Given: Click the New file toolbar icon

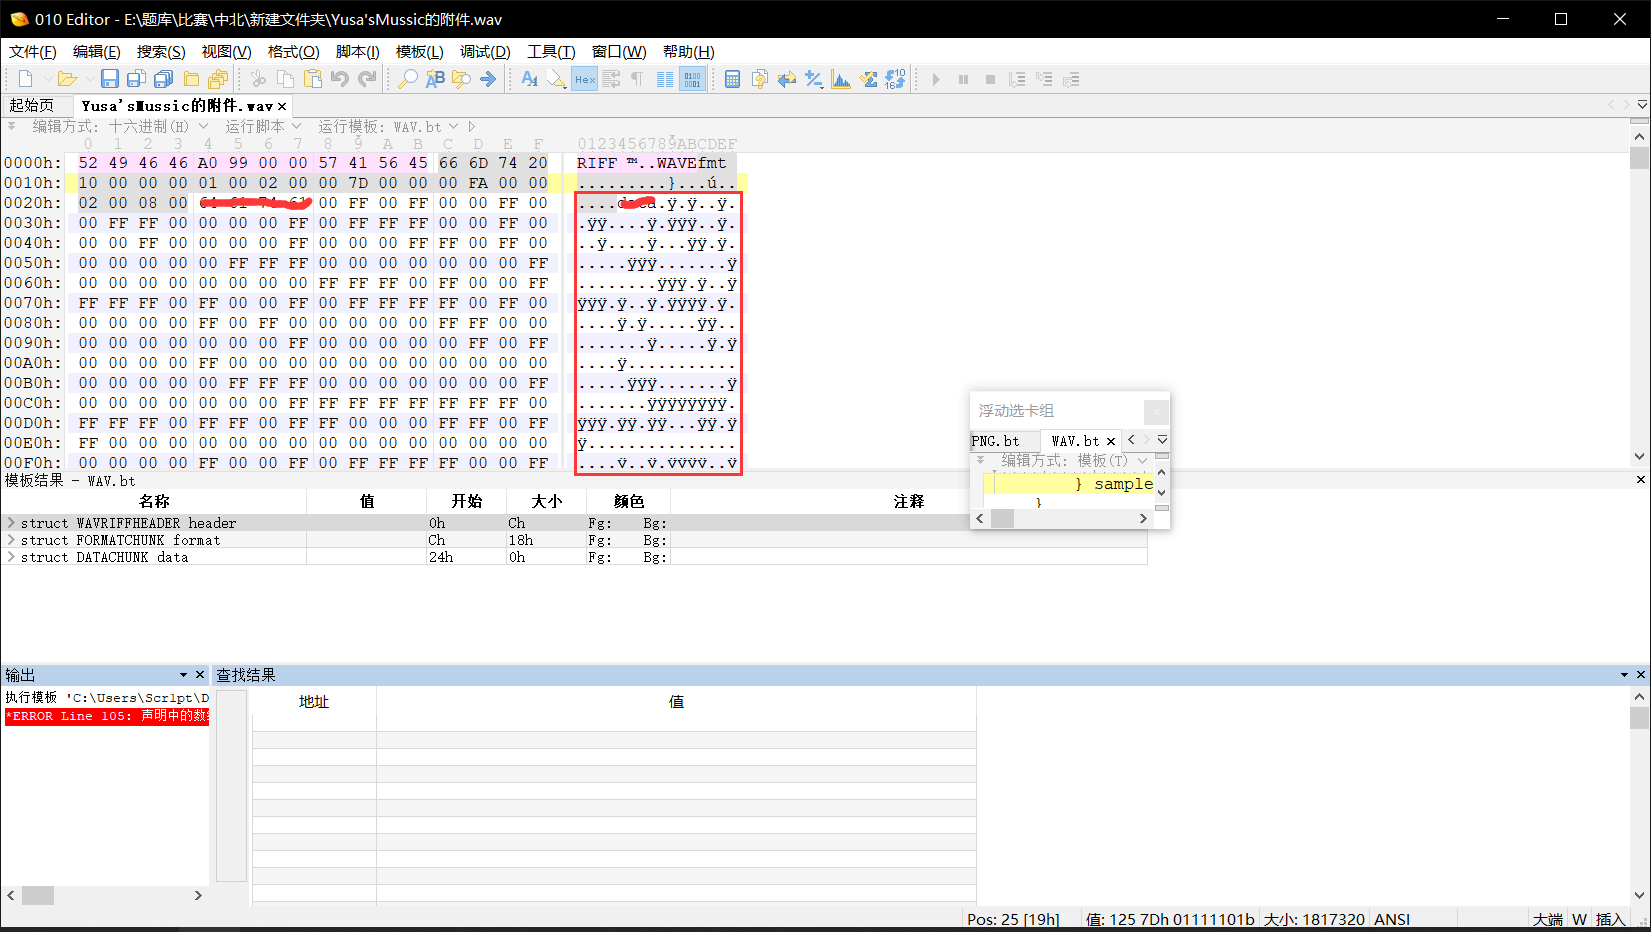Looking at the screenshot, I should [26, 79].
